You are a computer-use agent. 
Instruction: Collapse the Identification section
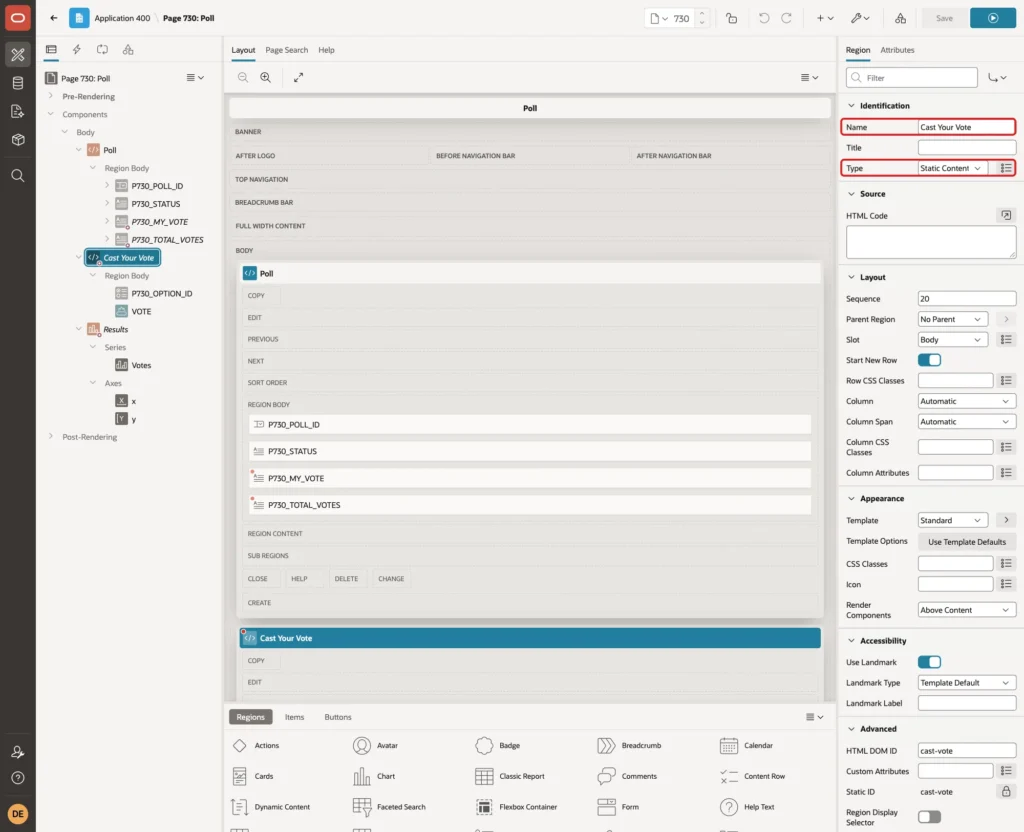(x=851, y=106)
